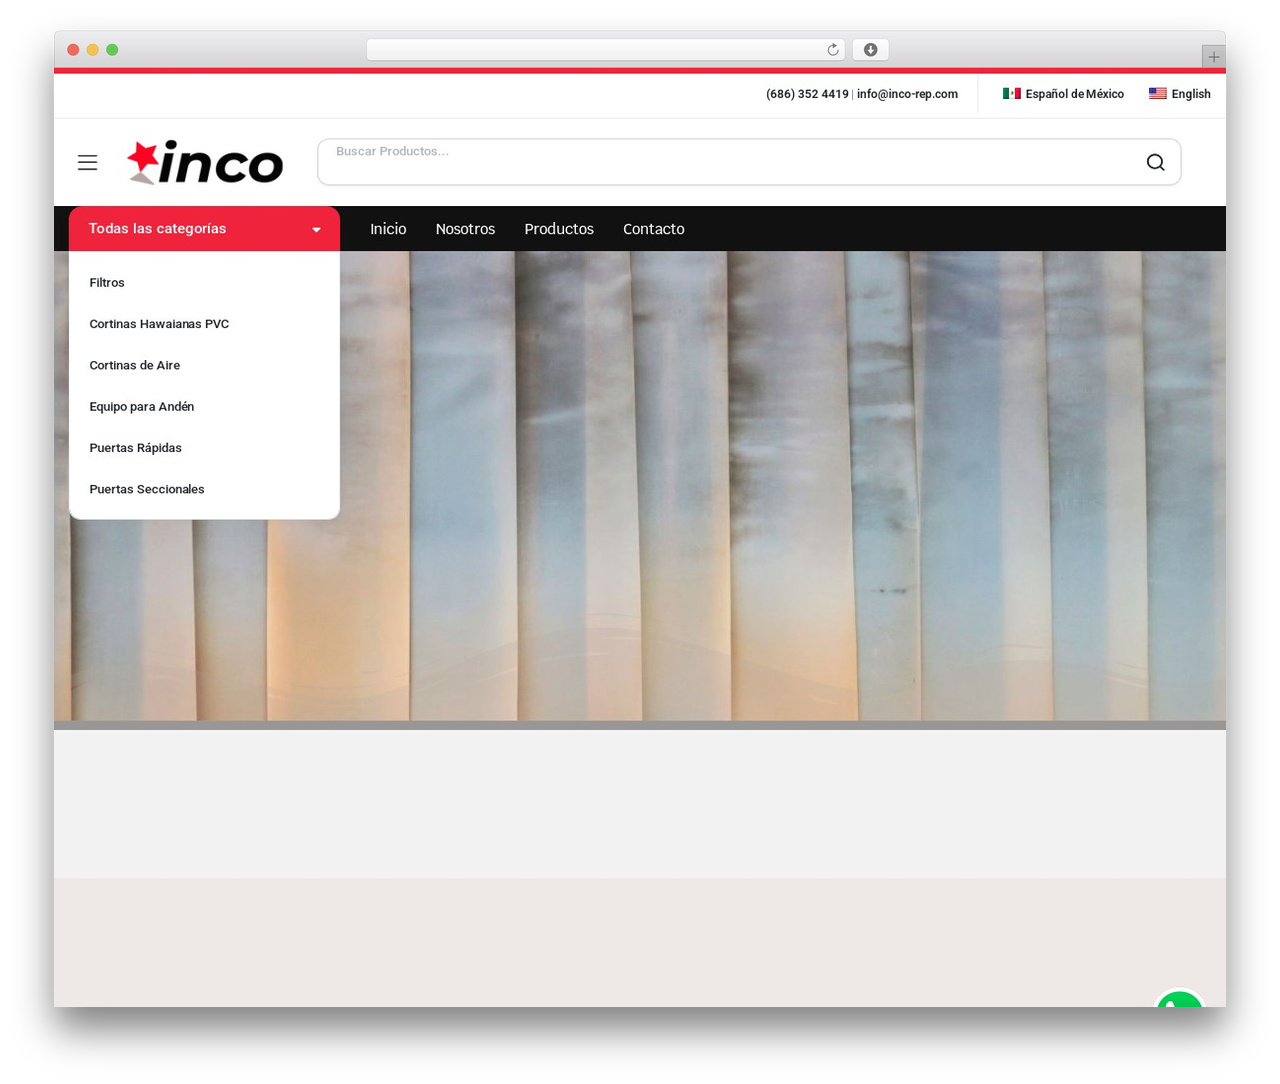Click the browser address bar
The image size is (1280, 1084).
click(605, 50)
